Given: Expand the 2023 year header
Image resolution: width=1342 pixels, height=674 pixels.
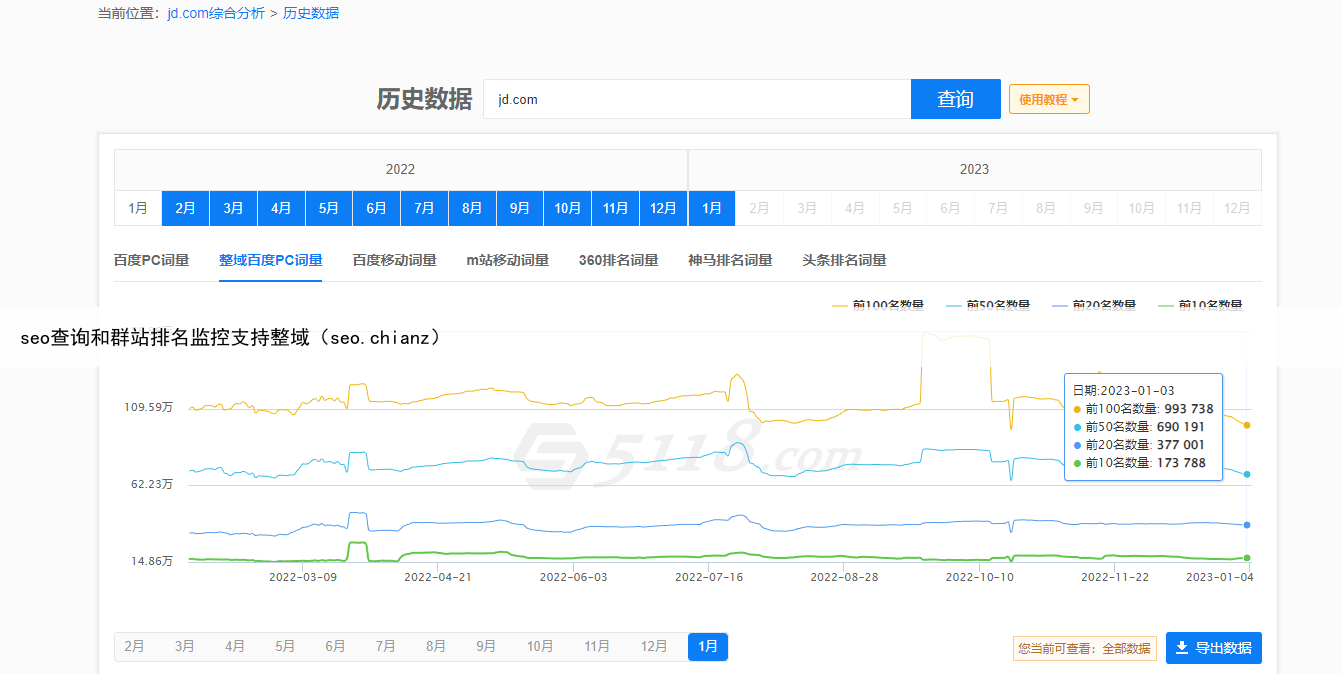Looking at the screenshot, I should [x=974, y=170].
